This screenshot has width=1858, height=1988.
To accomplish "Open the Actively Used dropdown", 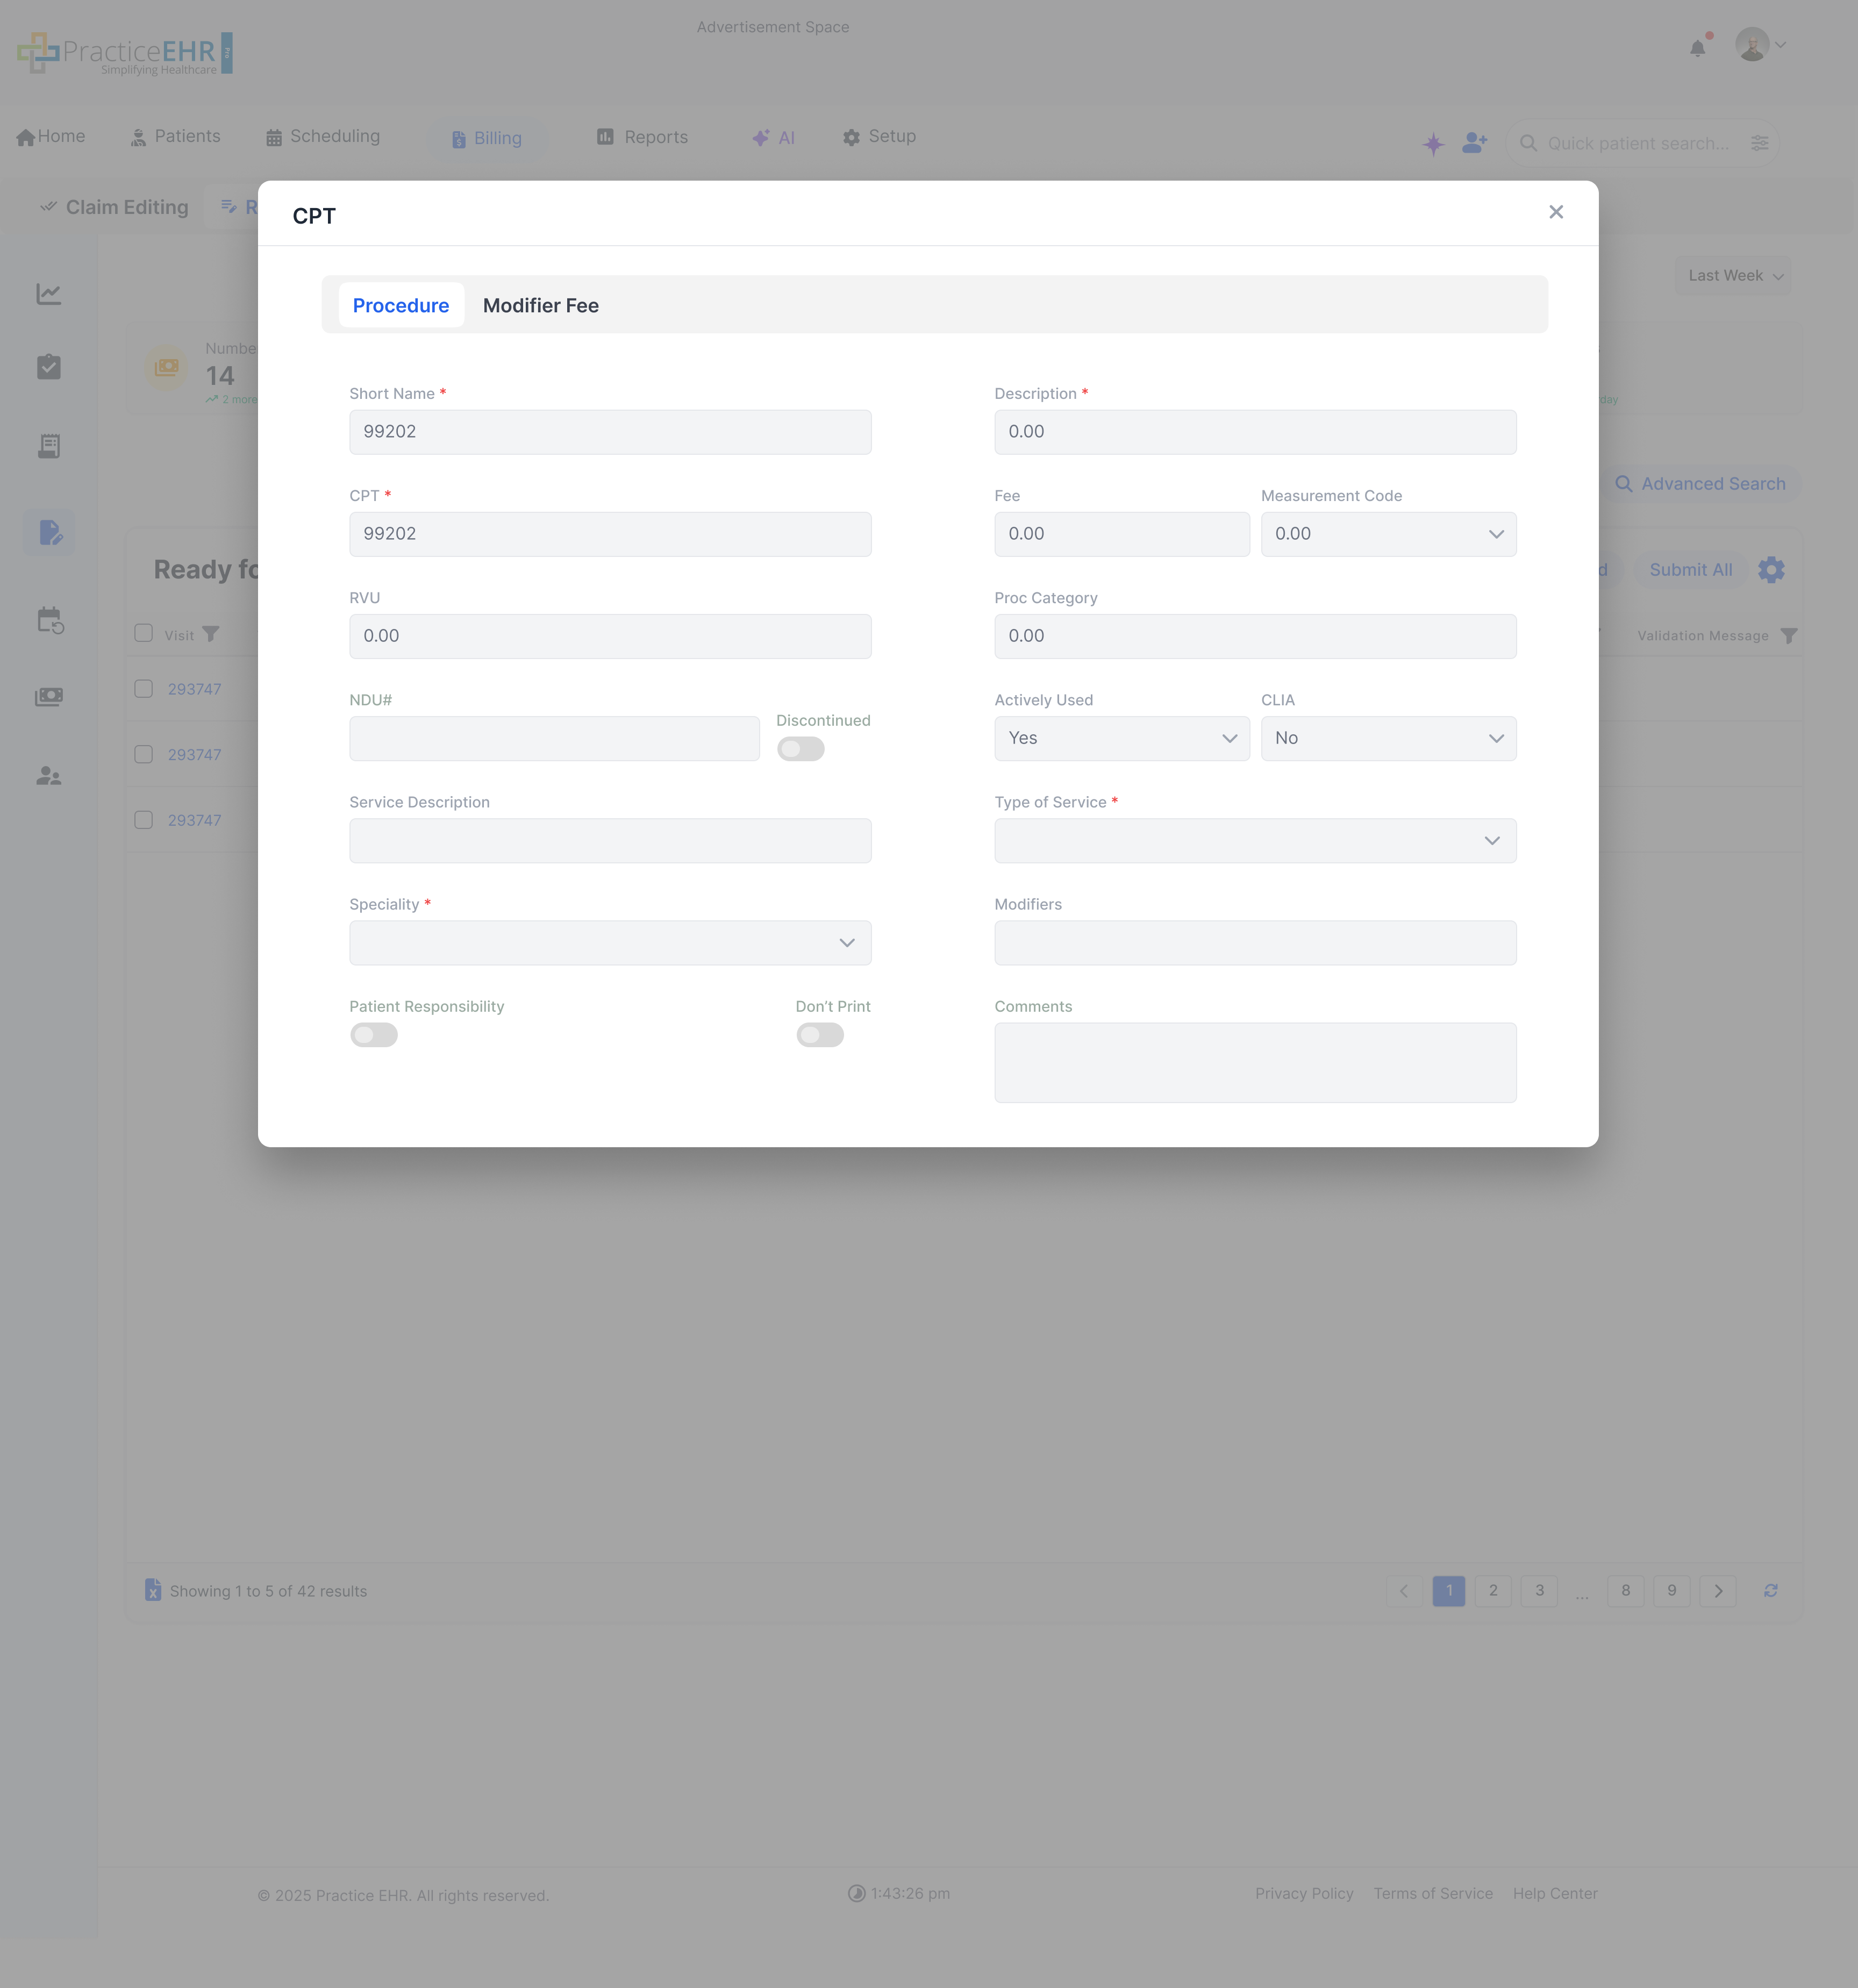I will pyautogui.click(x=1121, y=739).
